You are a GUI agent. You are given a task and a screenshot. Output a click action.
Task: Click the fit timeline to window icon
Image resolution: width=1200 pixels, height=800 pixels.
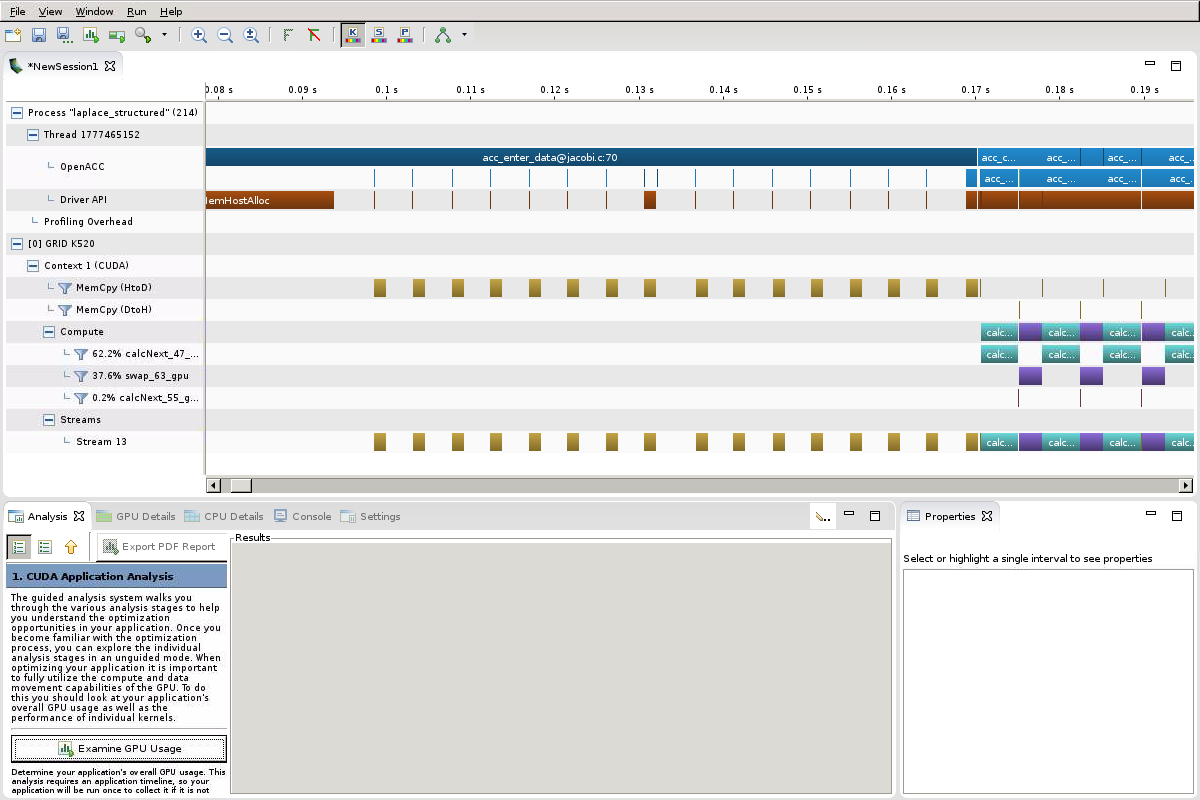[x=251, y=35]
